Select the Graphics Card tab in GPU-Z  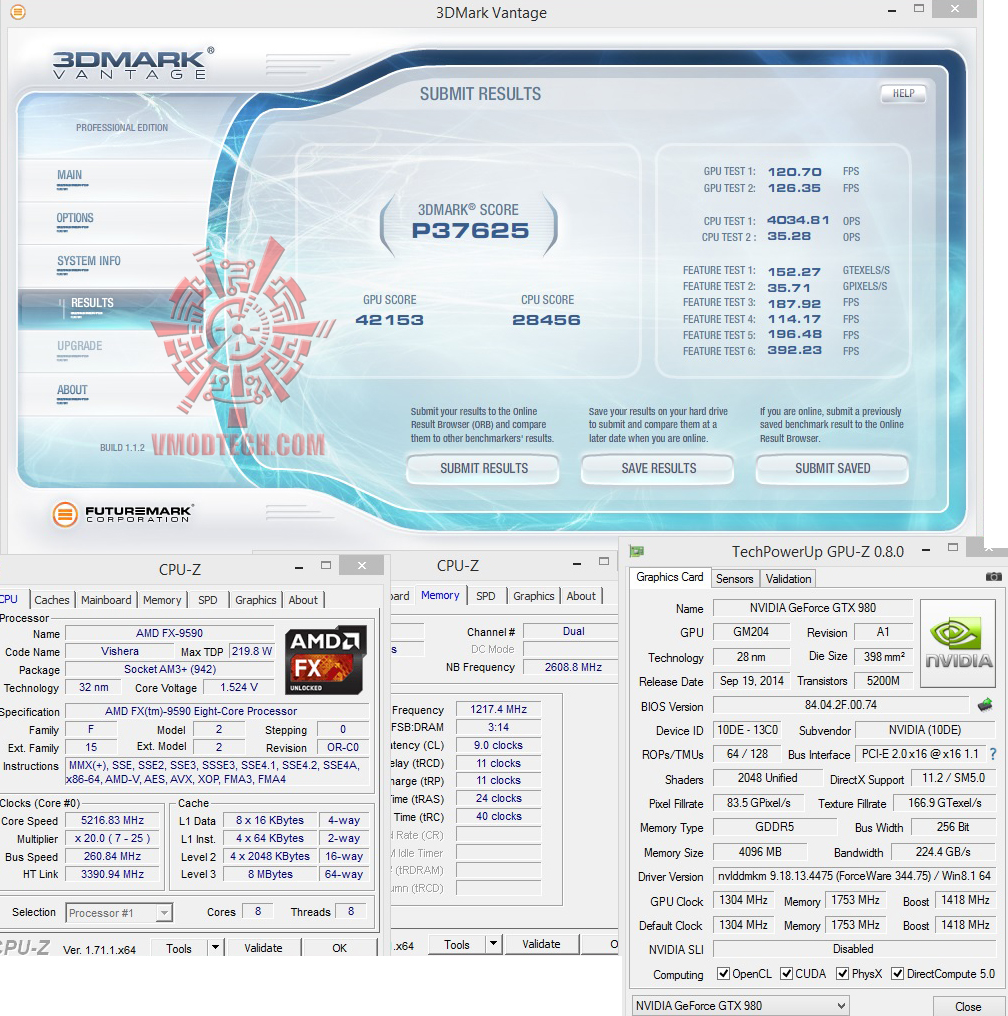click(670, 577)
